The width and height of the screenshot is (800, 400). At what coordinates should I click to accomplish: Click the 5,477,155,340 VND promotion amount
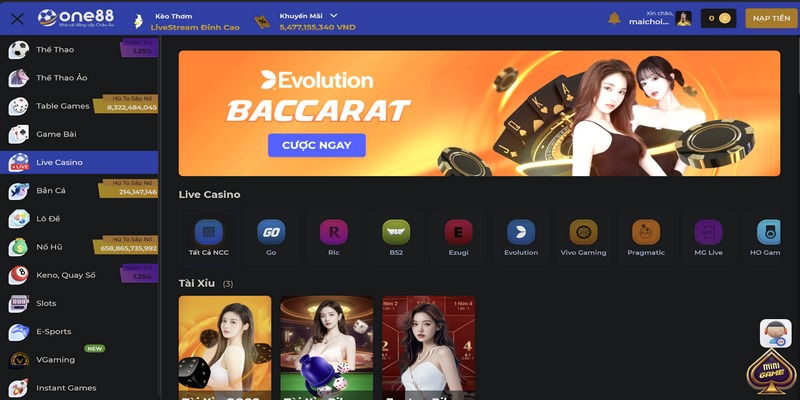click(x=317, y=28)
